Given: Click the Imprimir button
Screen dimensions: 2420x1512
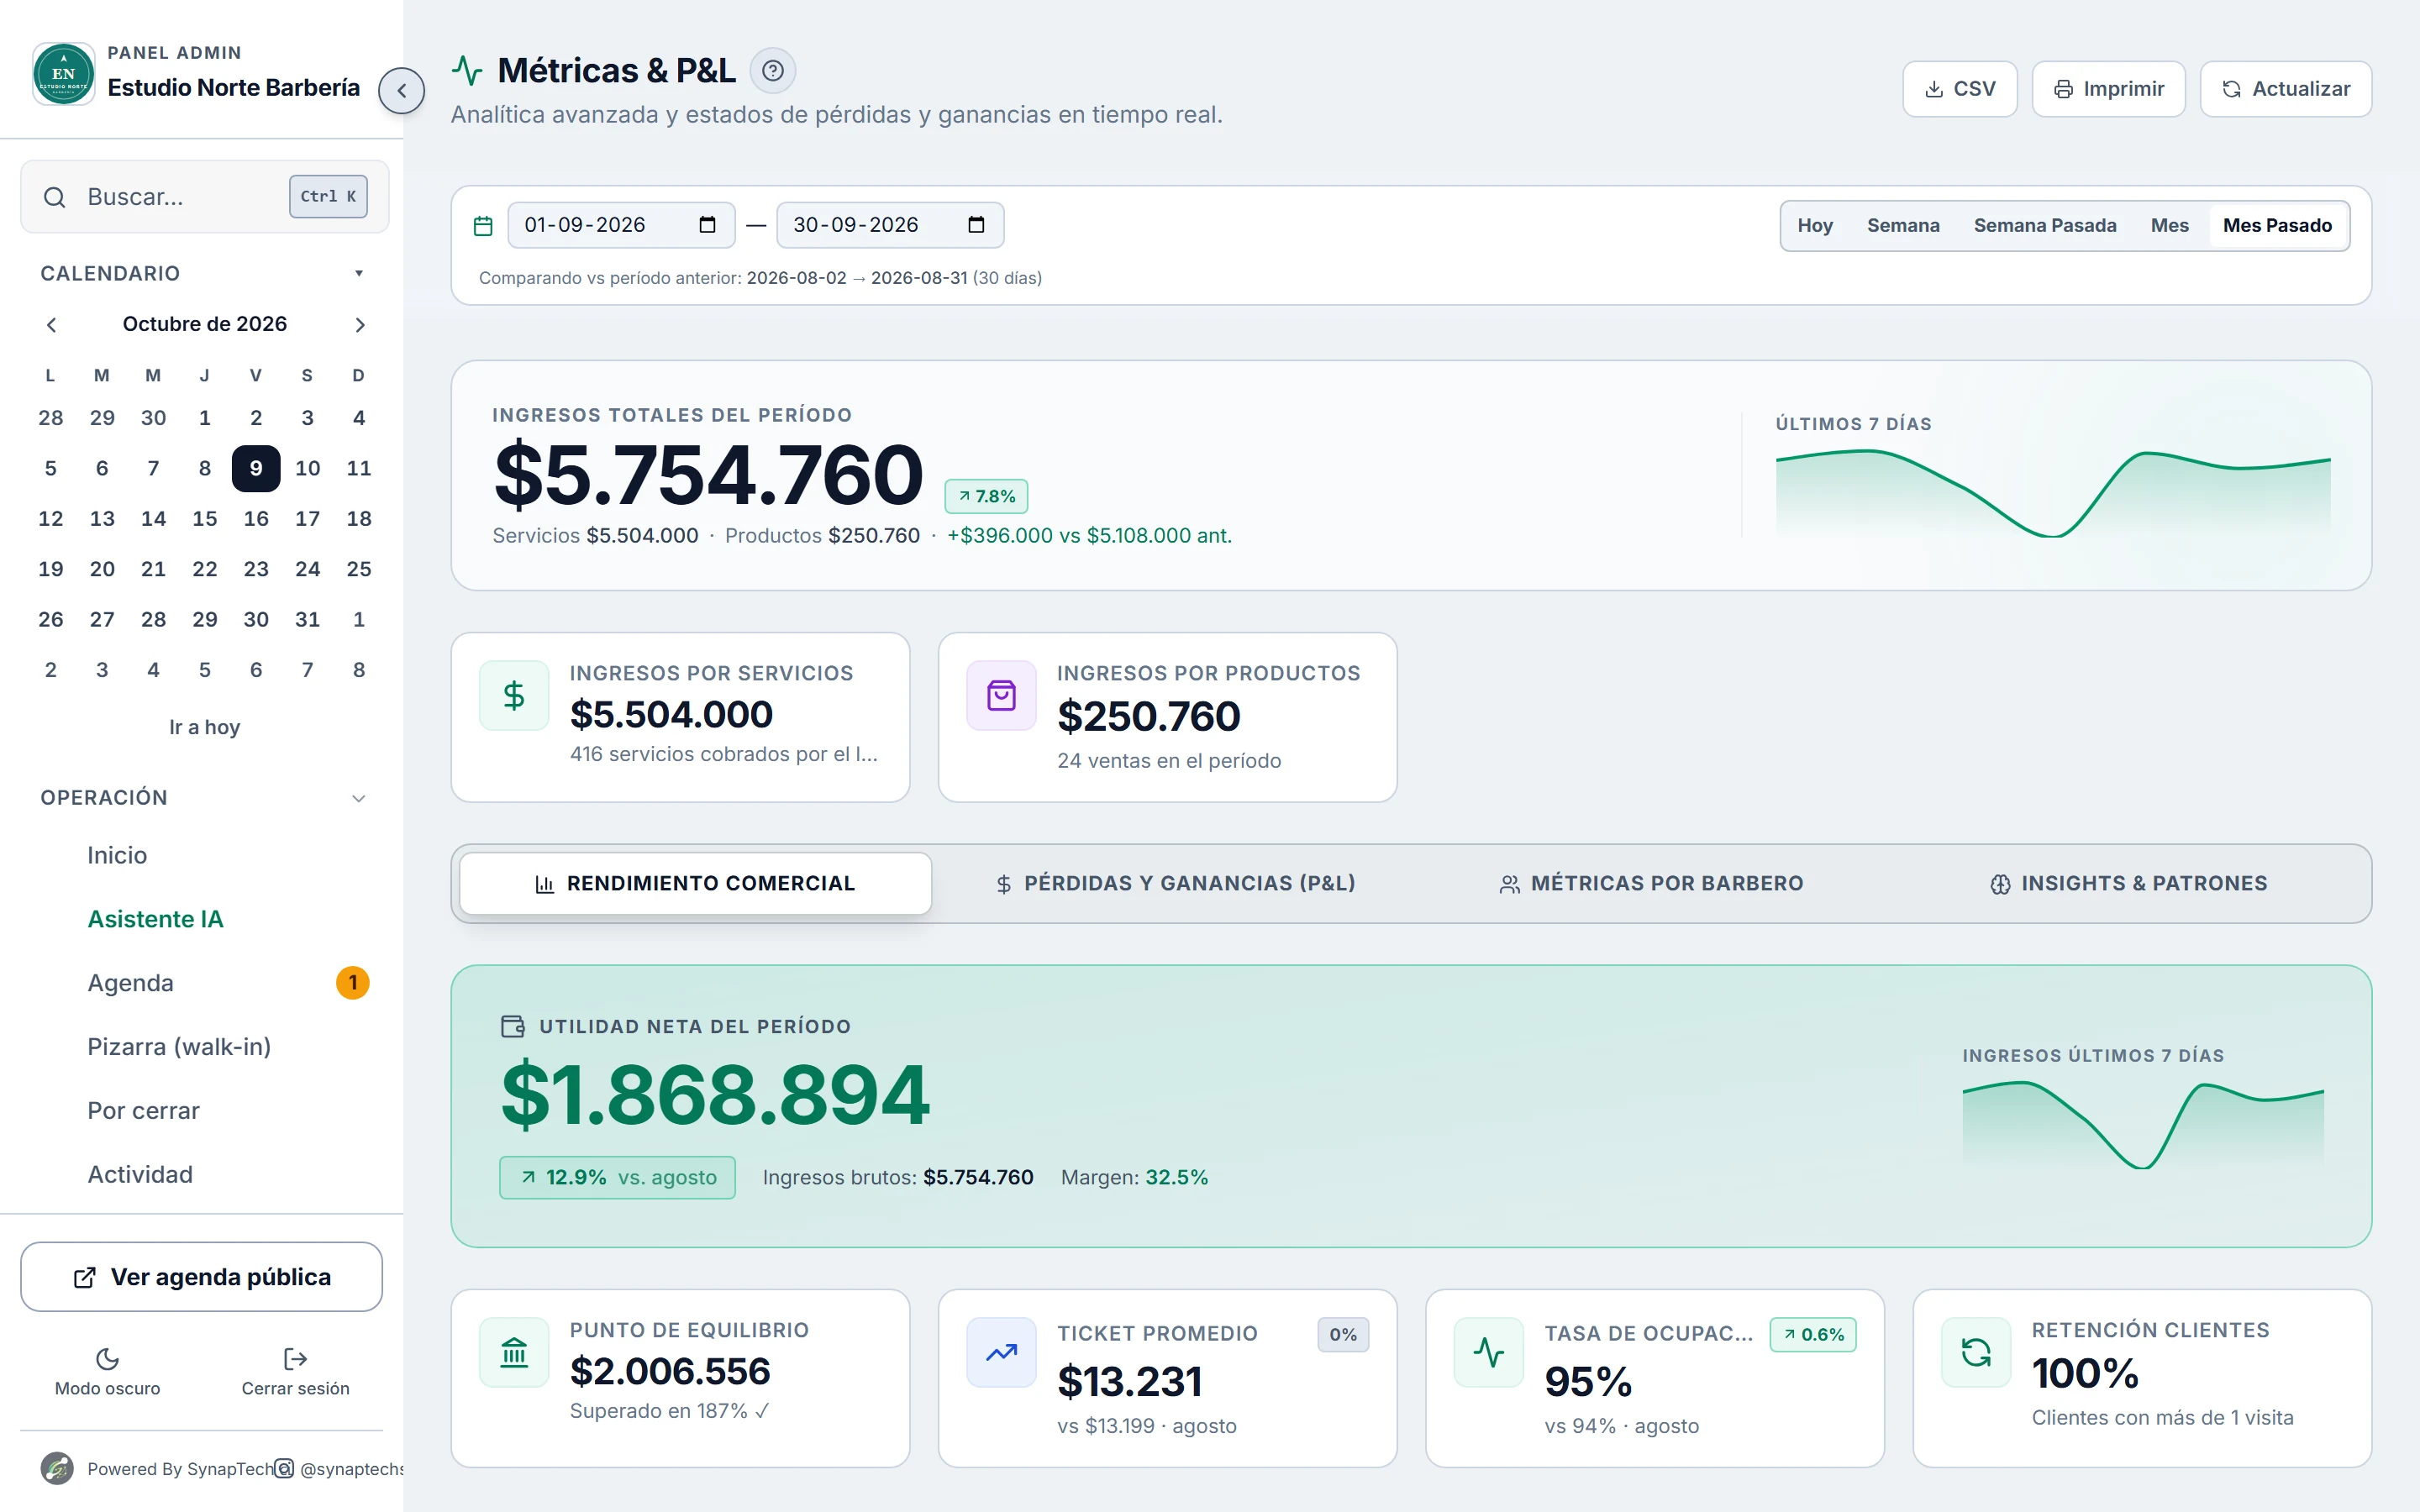Looking at the screenshot, I should coord(2108,89).
